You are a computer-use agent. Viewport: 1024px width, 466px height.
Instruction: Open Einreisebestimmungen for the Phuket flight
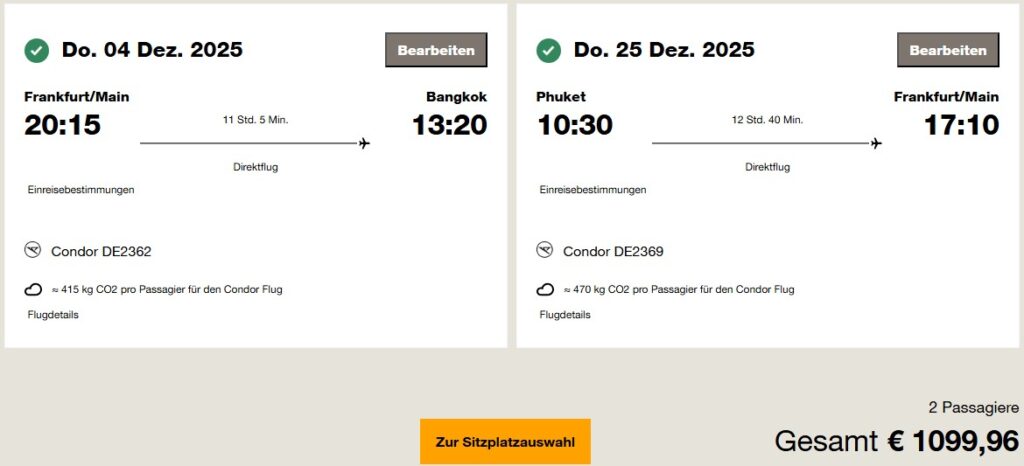pyautogui.click(x=592, y=190)
